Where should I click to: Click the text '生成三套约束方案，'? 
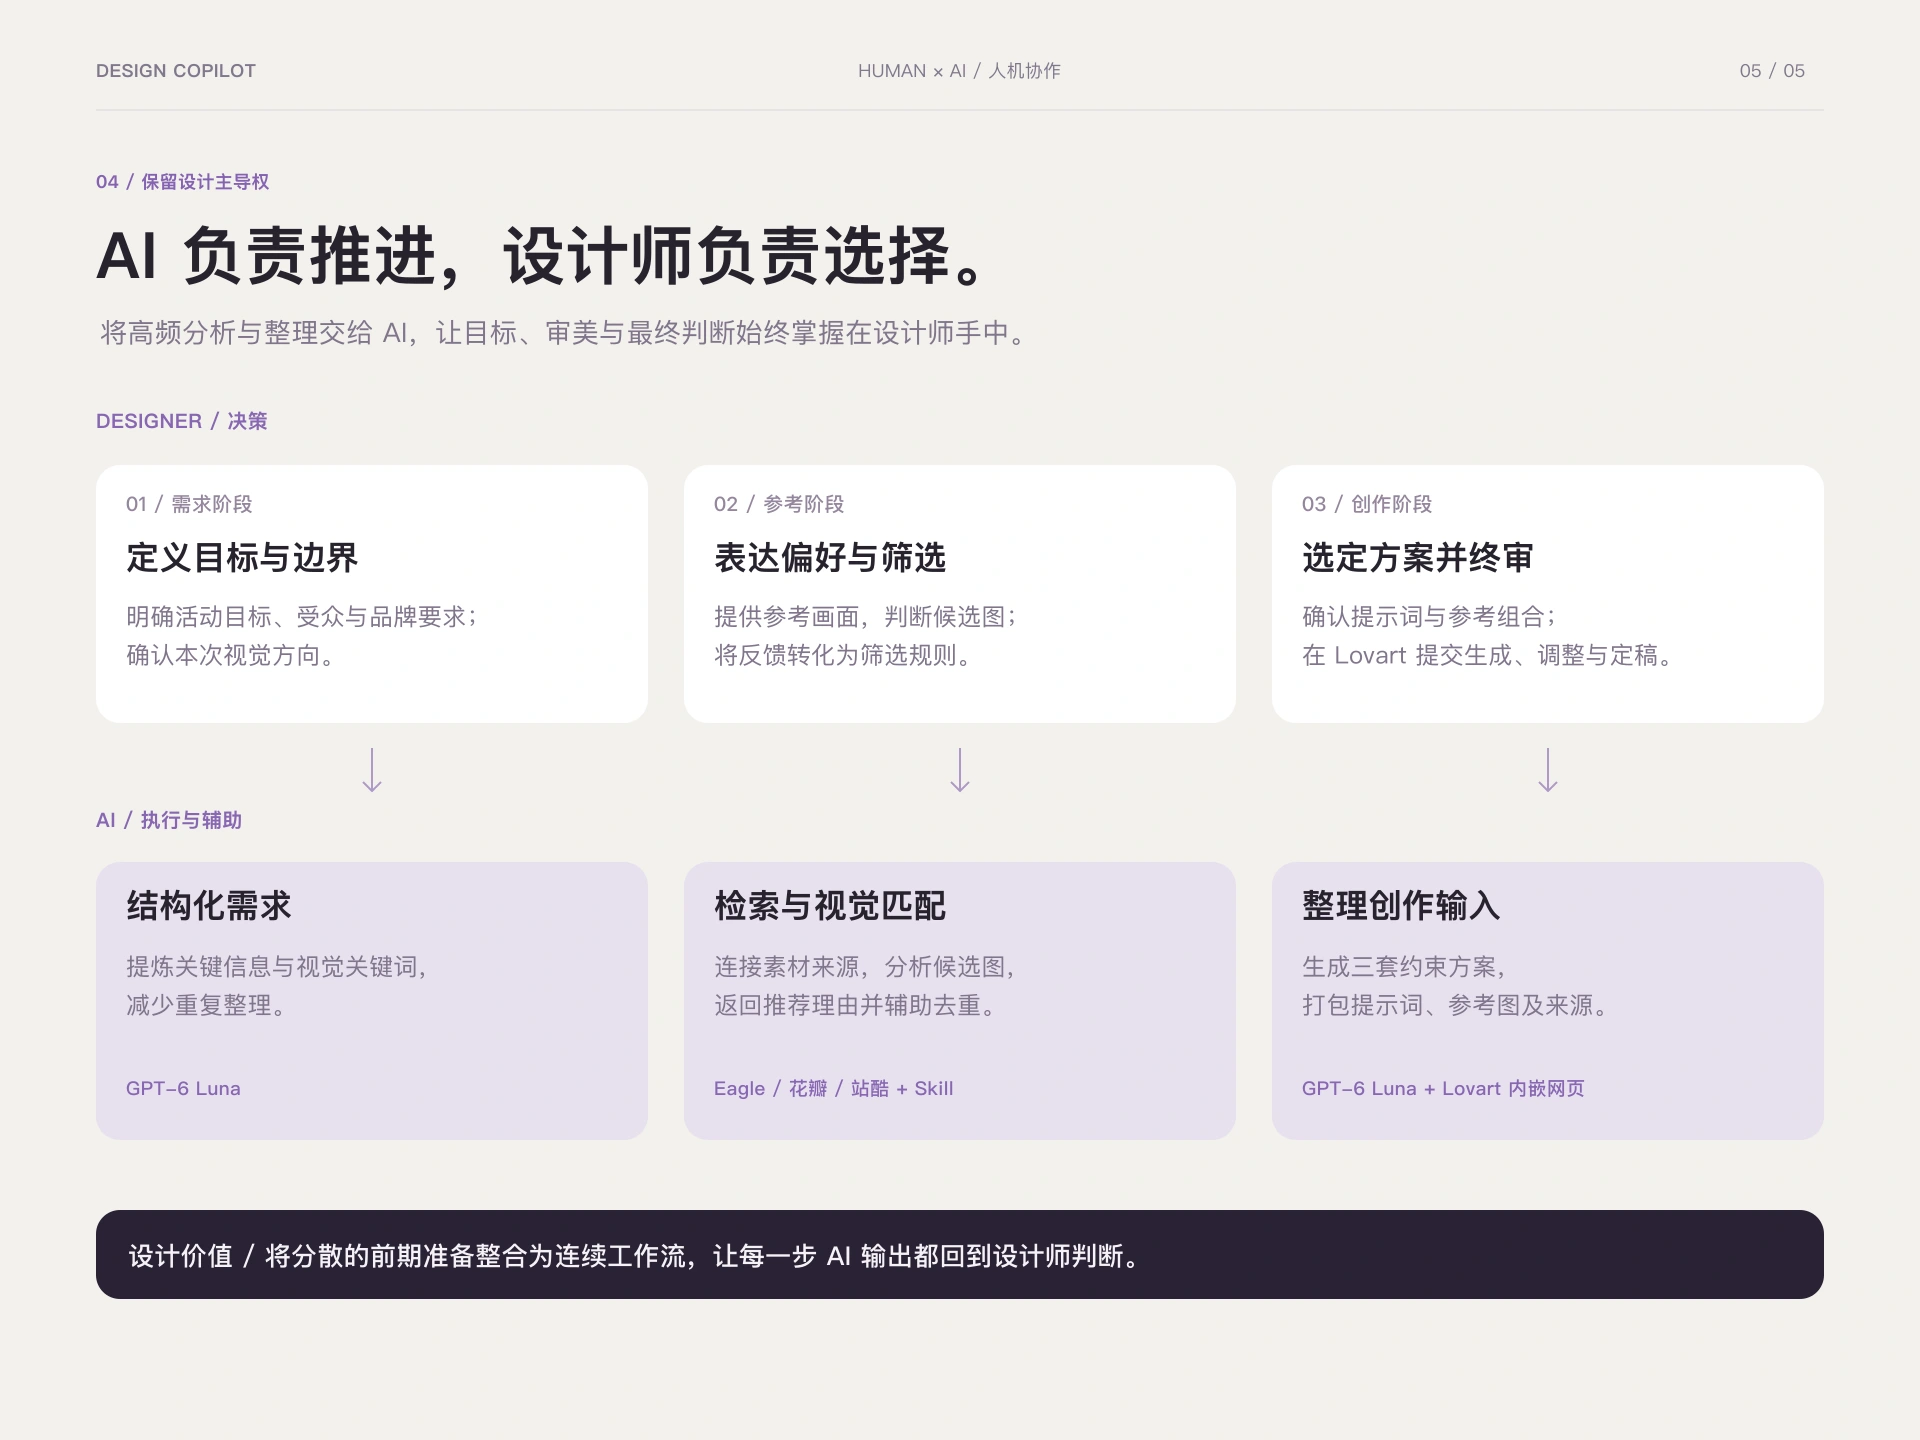click(x=1405, y=967)
